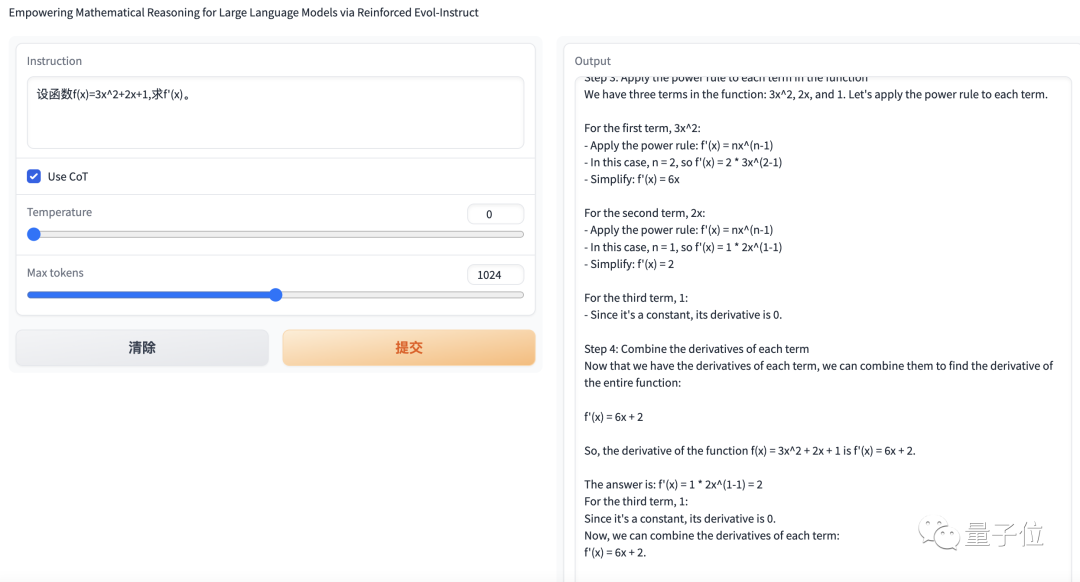Grab the Temperature slider handle
Viewport: 1080px width, 582px height.
coord(34,234)
